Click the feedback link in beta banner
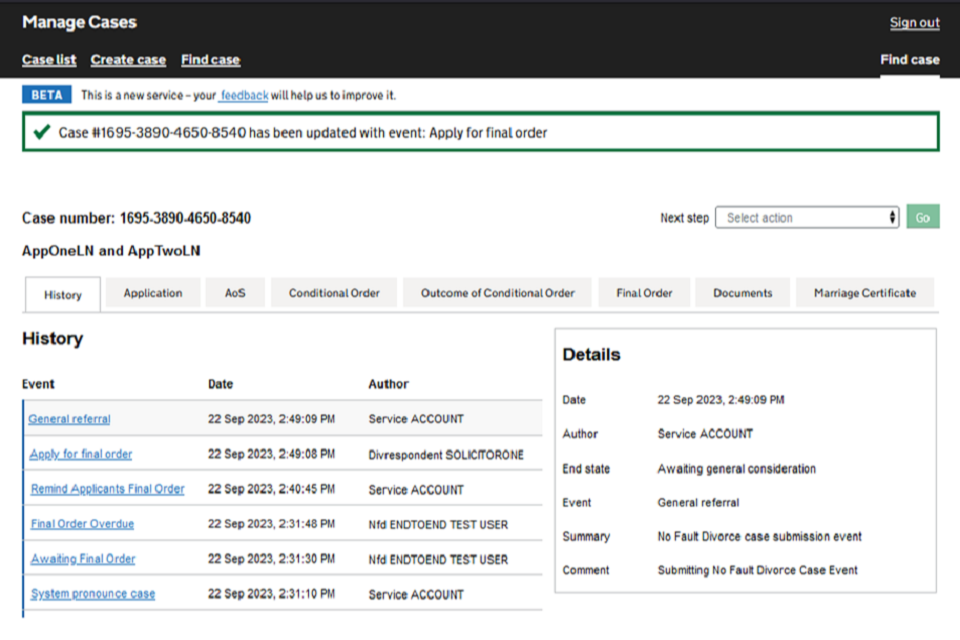 pyautogui.click(x=245, y=95)
